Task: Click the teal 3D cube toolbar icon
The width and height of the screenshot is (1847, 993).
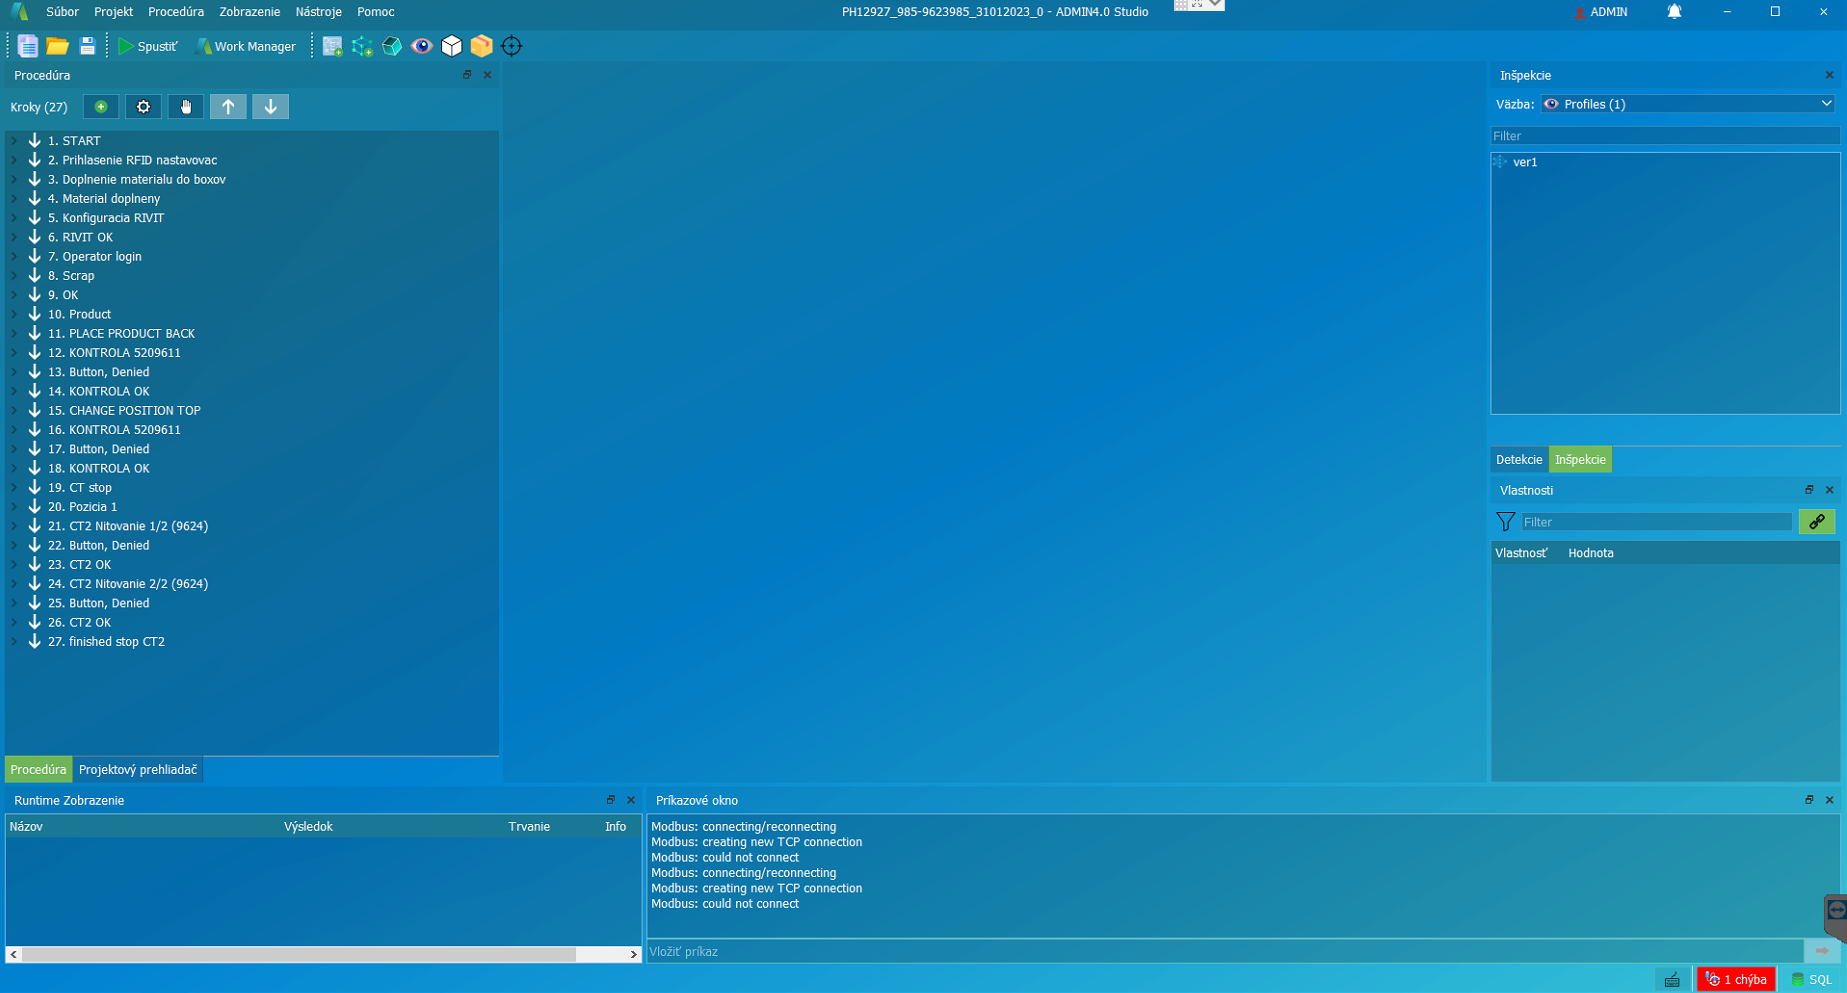Action: (x=392, y=46)
